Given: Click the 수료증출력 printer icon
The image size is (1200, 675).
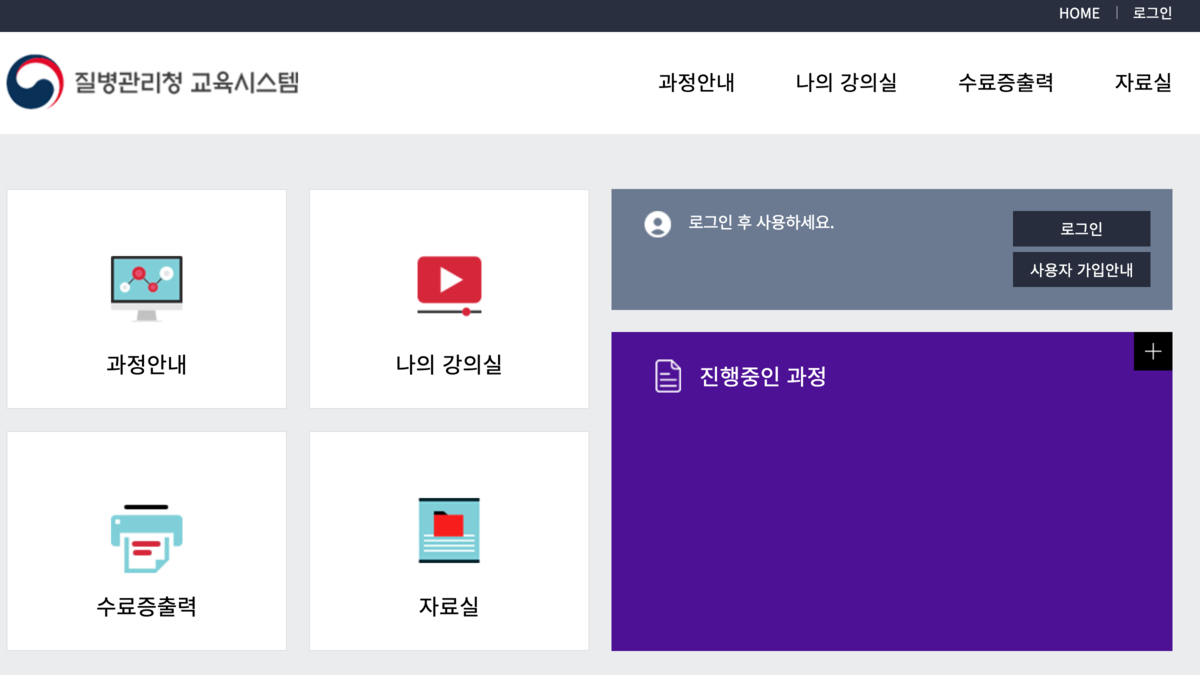Looking at the screenshot, I should pos(146,539).
